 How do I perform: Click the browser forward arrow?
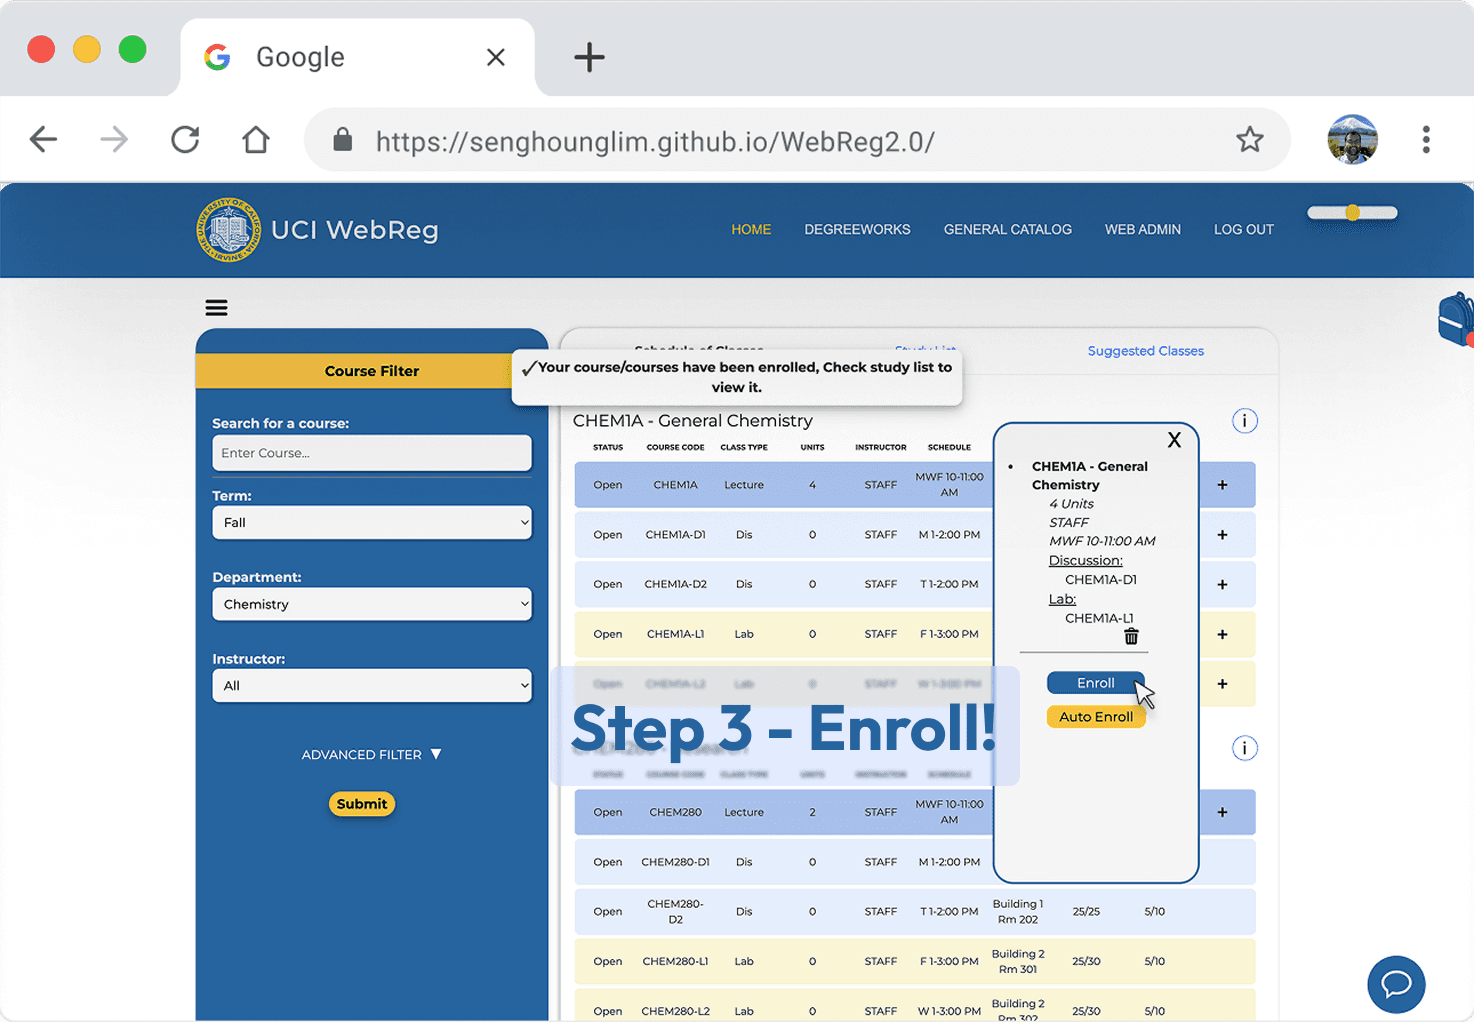click(114, 139)
